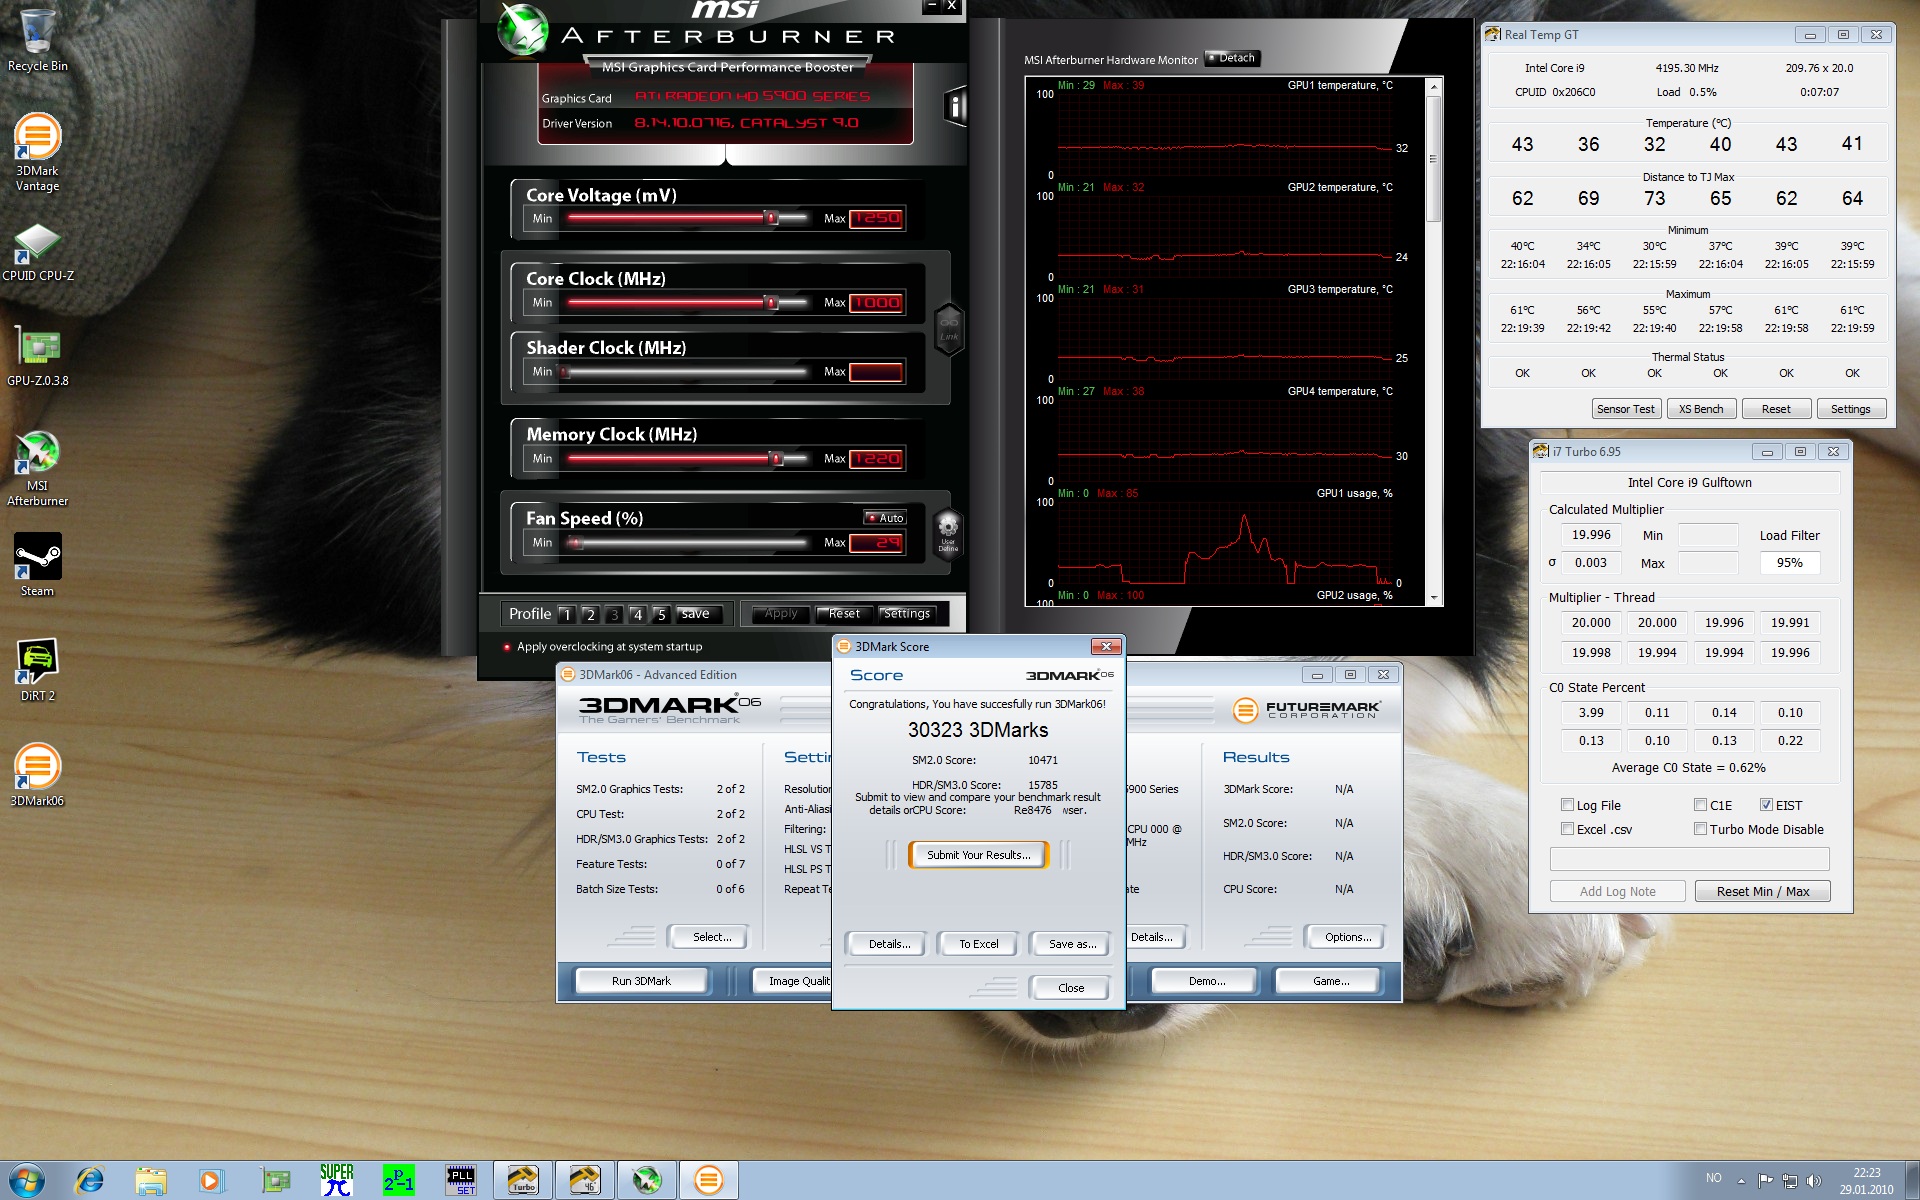Click XS Bench in Real Temp
Viewport: 1920px width, 1200px height.
[1700, 409]
